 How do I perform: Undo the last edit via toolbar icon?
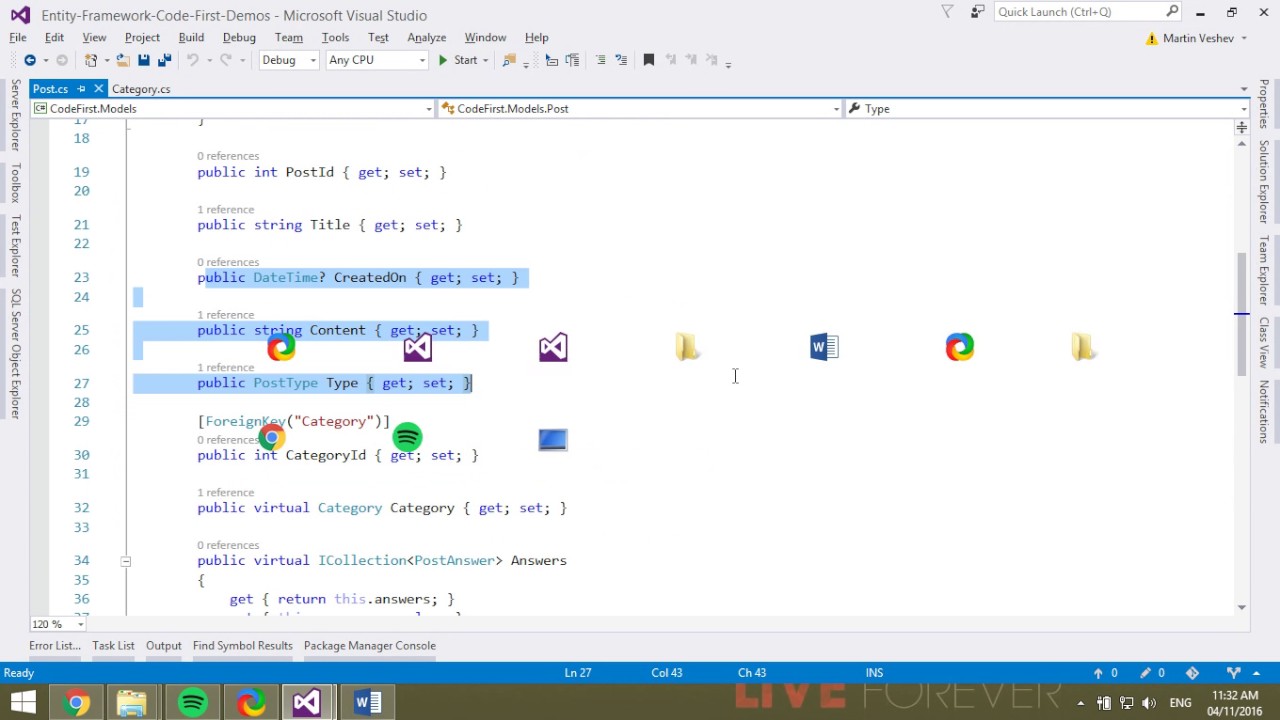click(192, 60)
